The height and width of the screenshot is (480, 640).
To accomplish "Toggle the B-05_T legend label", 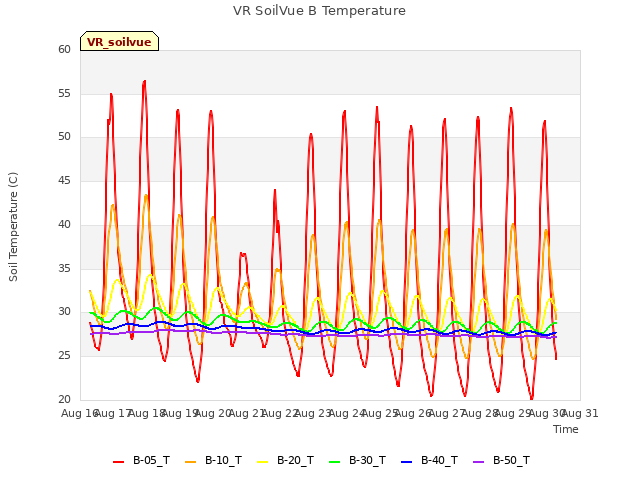I will pos(151,460).
